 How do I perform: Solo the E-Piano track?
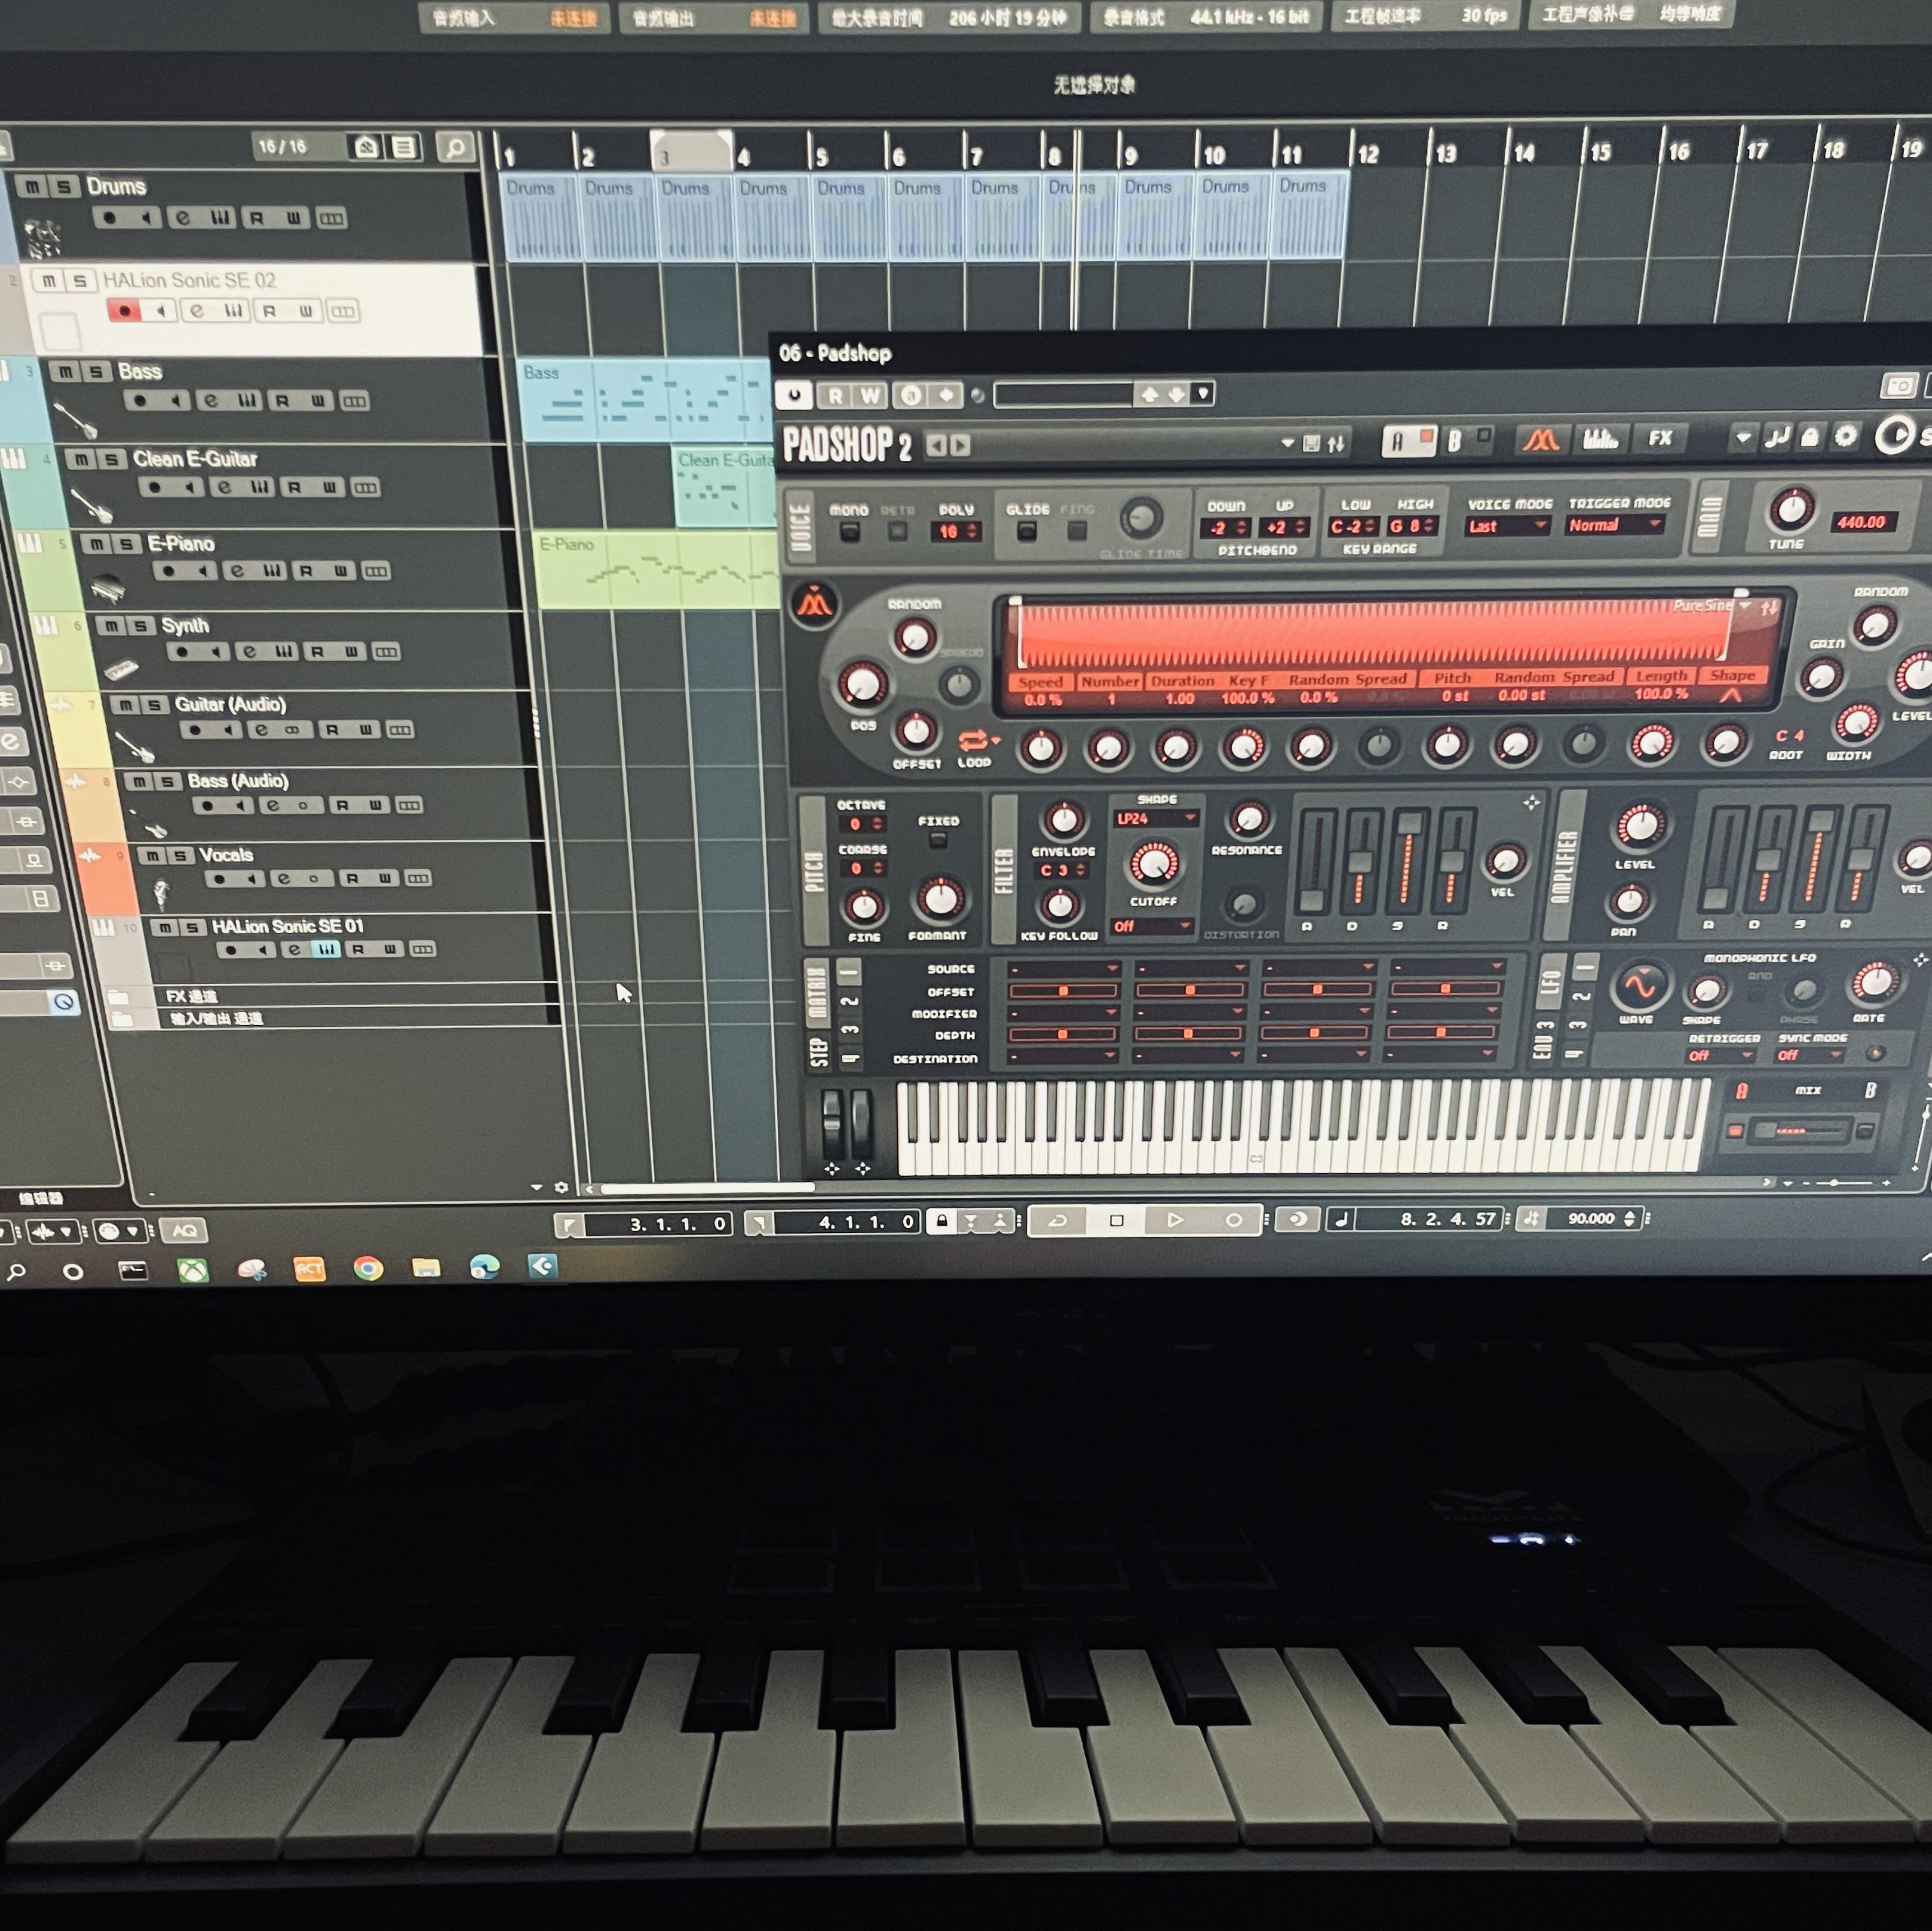tap(127, 544)
